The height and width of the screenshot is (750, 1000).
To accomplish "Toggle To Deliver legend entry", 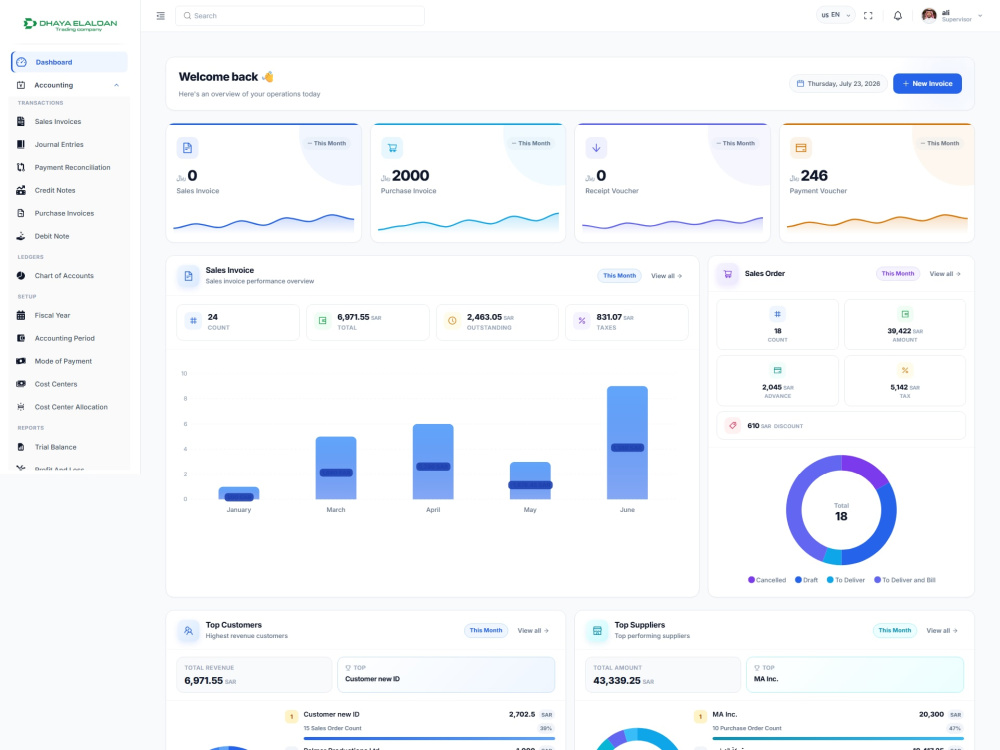I will 846,580.
